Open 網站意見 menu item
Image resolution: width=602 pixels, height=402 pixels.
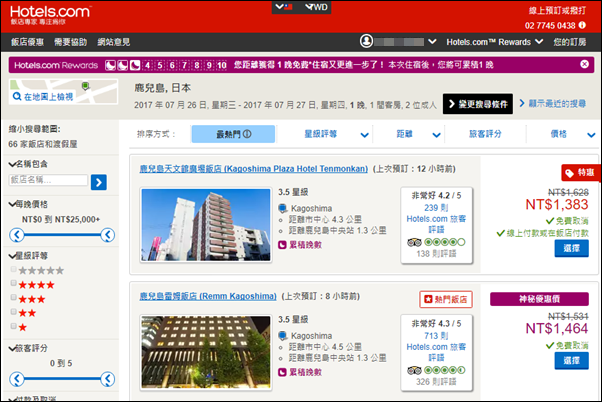114,42
